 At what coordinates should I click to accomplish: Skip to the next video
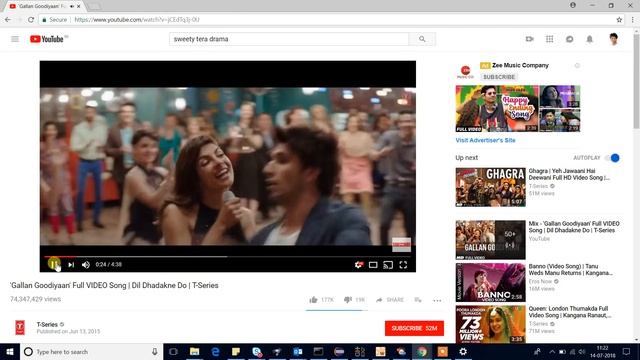(71, 264)
